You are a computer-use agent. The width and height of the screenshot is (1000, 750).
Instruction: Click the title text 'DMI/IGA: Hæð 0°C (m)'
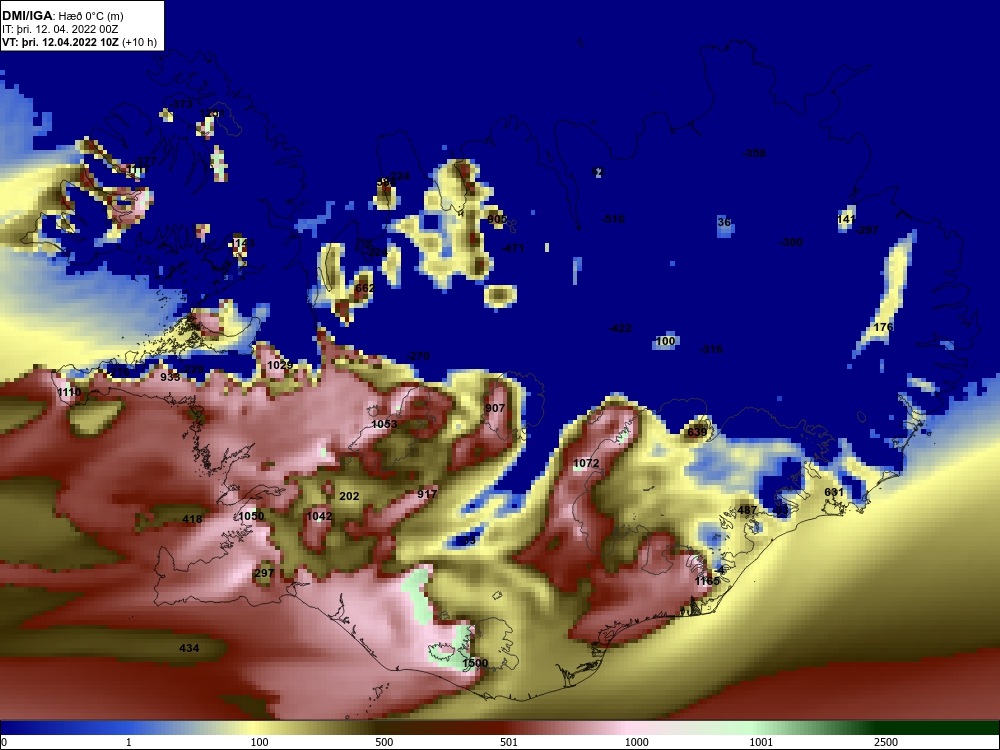(x=62, y=16)
